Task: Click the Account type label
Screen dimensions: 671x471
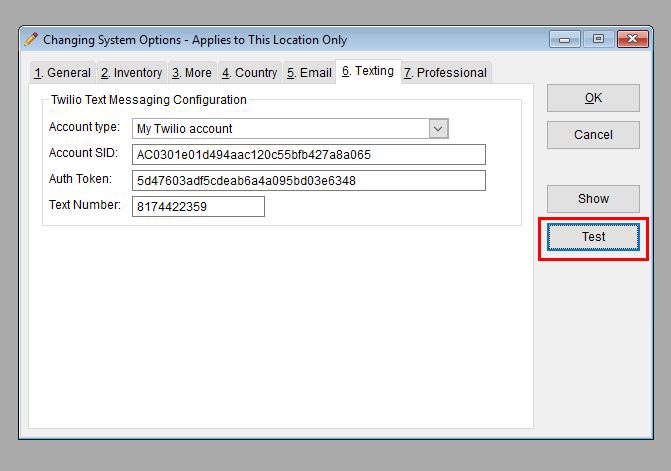Action: pyautogui.click(x=84, y=127)
